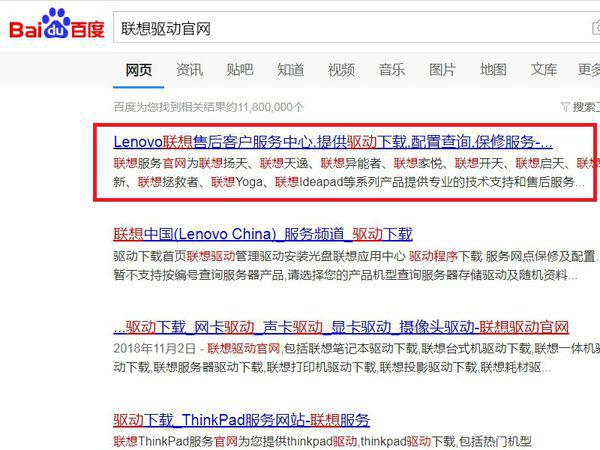Switch to the 文库 tab
The width and height of the screenshot is (600, 450).
click(544, 70)
